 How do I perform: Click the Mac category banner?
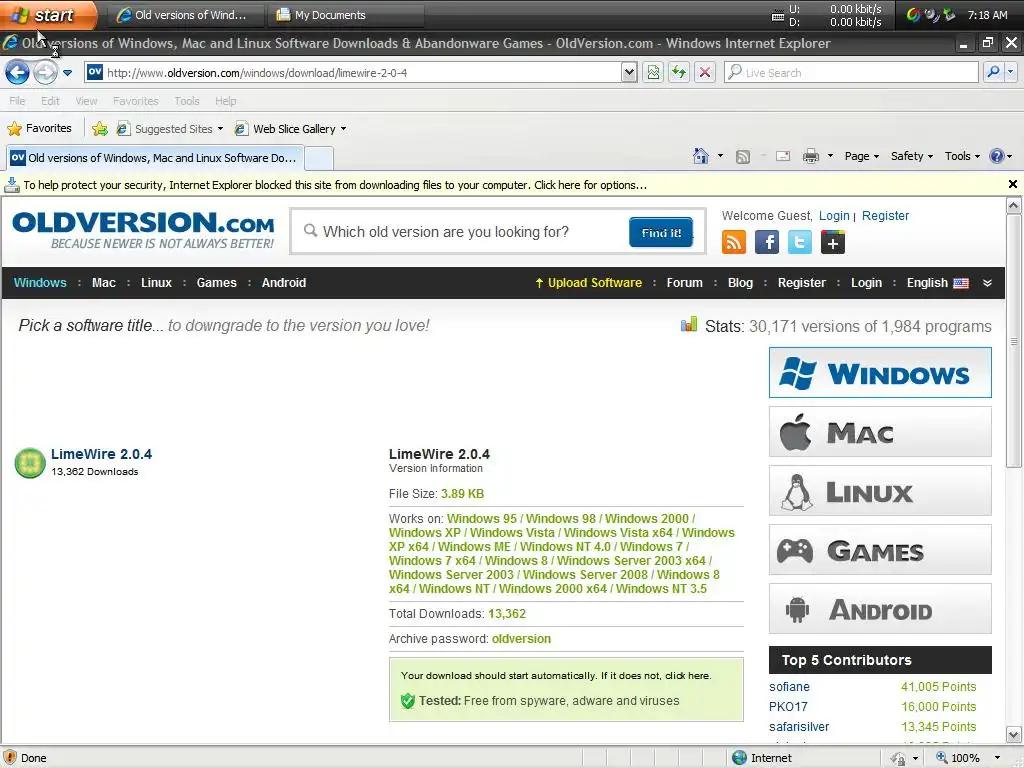(x=880, y=432)
